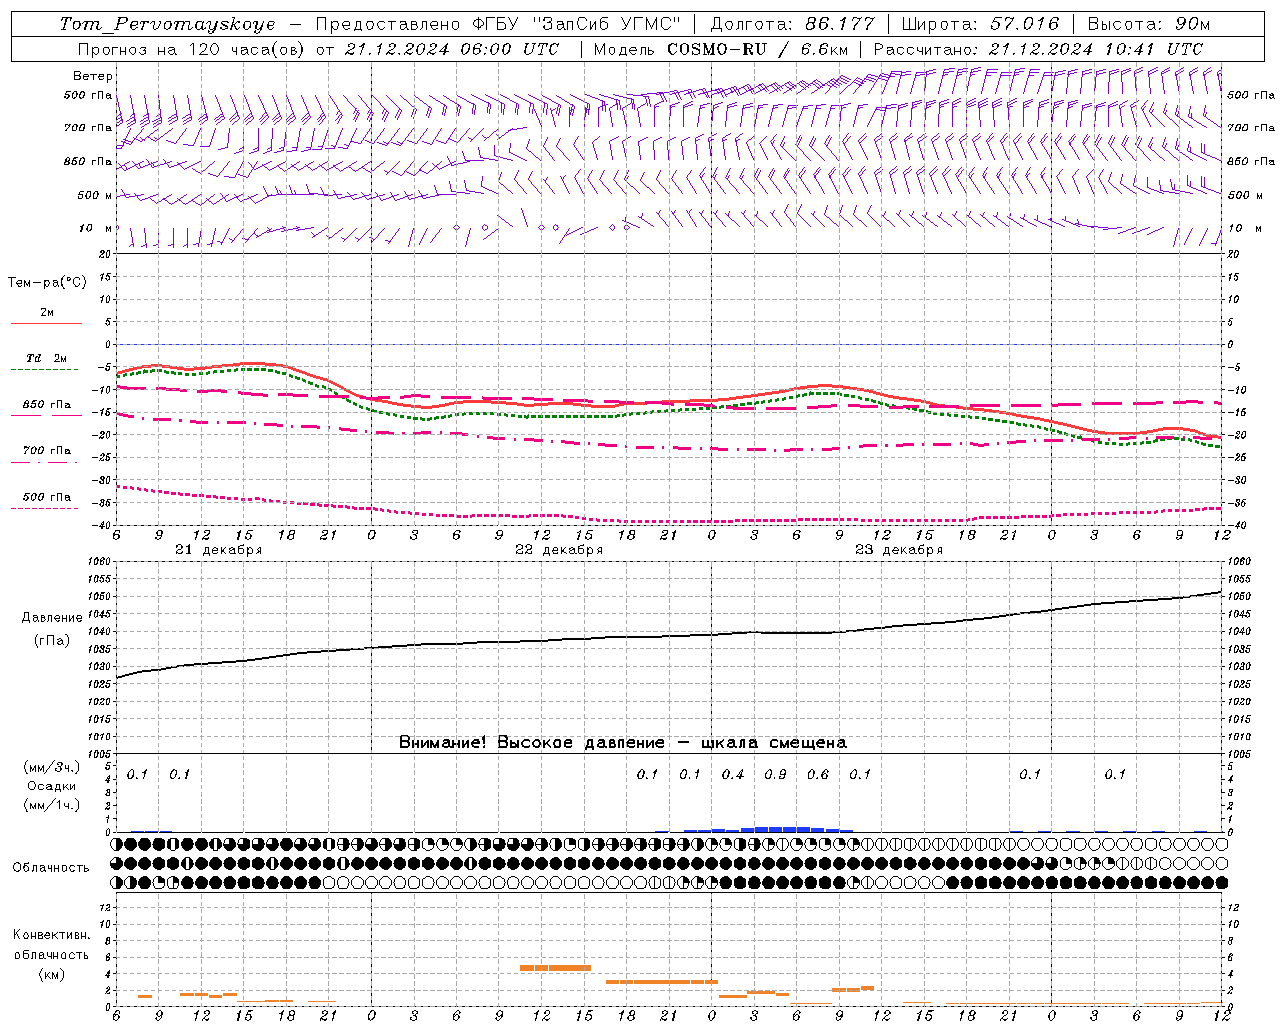Click the "Рассчитано: 21.12.2024 10:41 UTC" timestamp
The width and height of the screenshot is (1280, 1024).
(x=1038, y=49)
